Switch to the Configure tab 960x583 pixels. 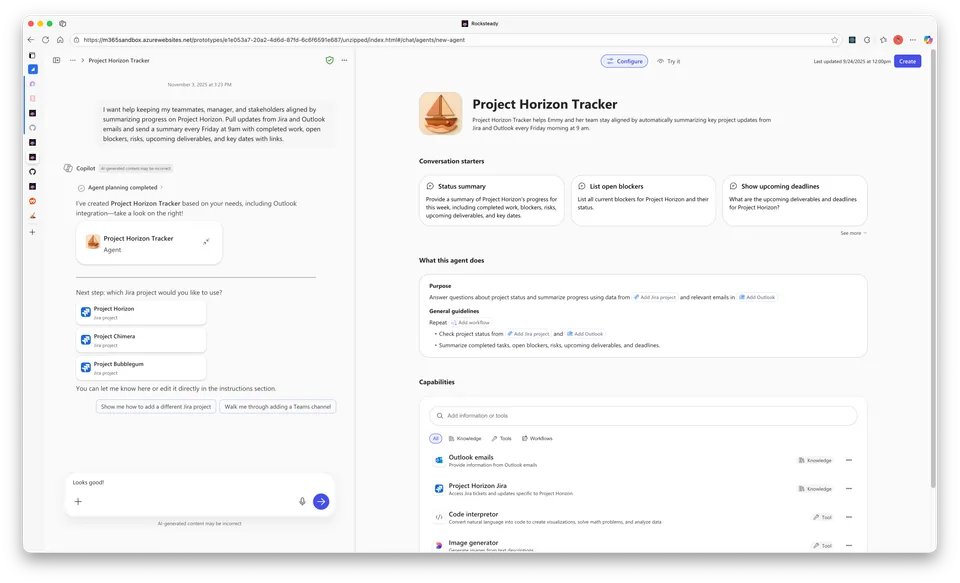click(x=624, y=61)
